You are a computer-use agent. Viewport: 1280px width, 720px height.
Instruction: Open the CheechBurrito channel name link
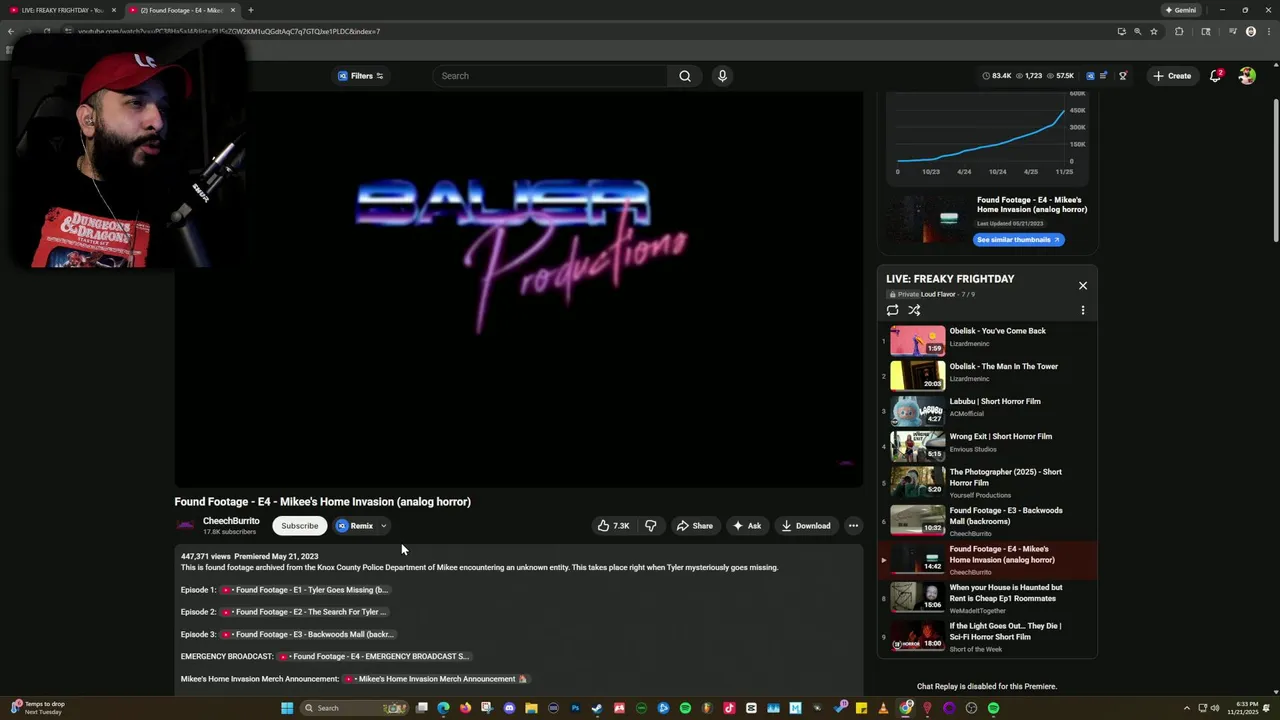point(231,521)
